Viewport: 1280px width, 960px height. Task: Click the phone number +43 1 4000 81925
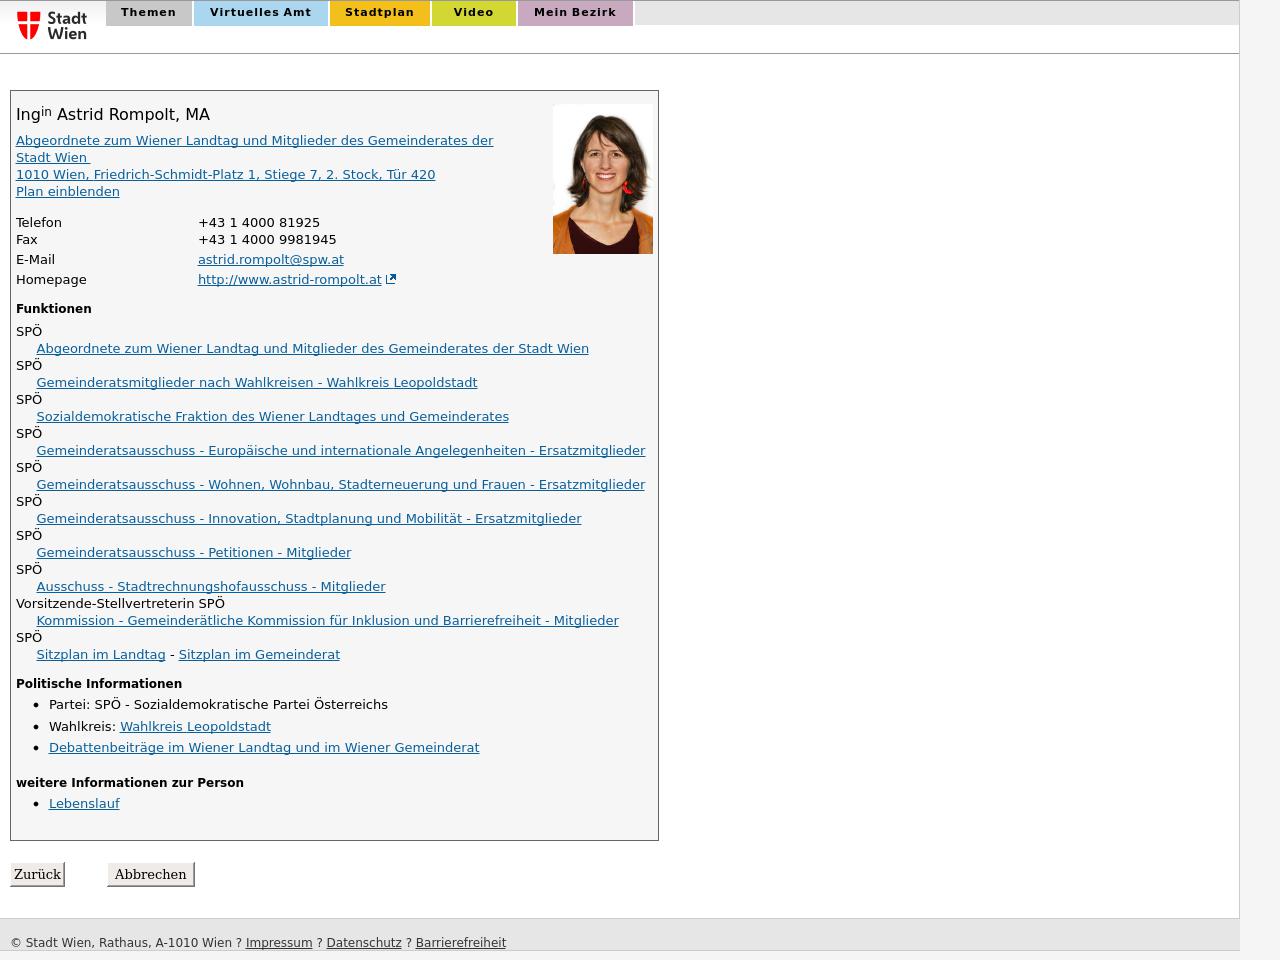click(x=259, y=223)
